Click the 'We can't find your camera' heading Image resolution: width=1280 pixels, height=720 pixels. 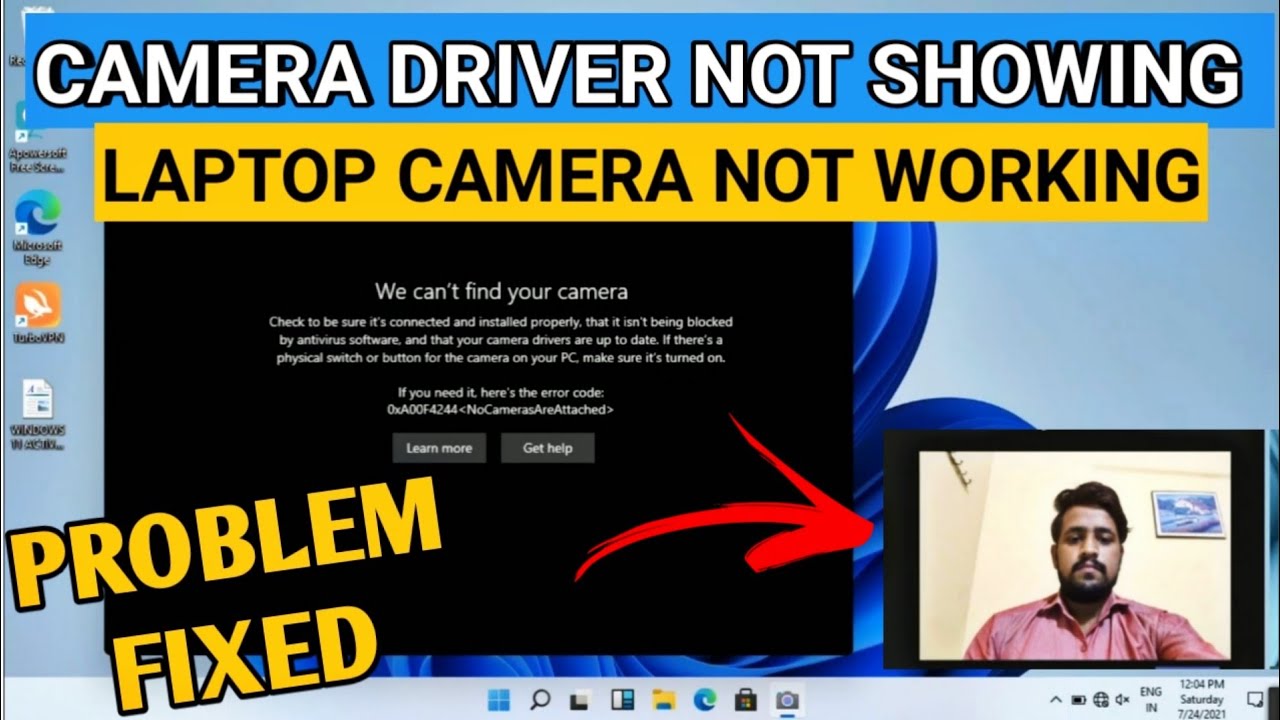pyautogui.click(x=501, y=292)
